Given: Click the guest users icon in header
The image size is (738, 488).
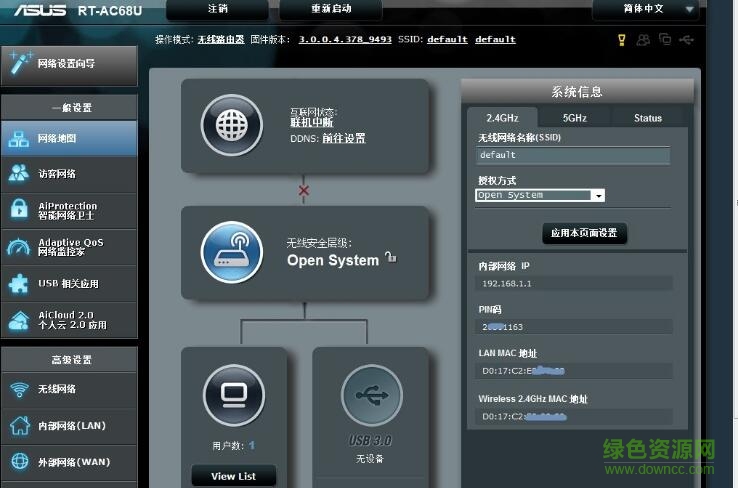Looking at the screenshot, I should pyautogui.click(x=643, y=40).
